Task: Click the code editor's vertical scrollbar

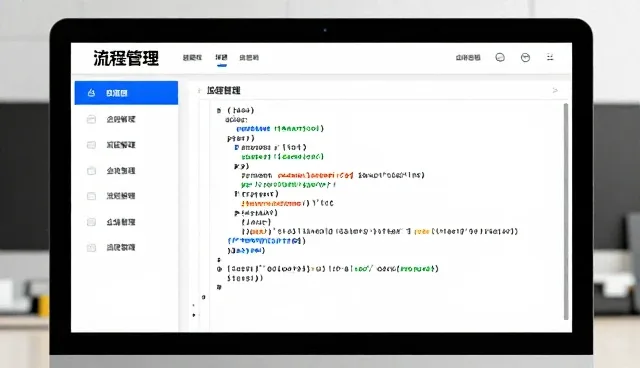Action: (x=566, y=211)
